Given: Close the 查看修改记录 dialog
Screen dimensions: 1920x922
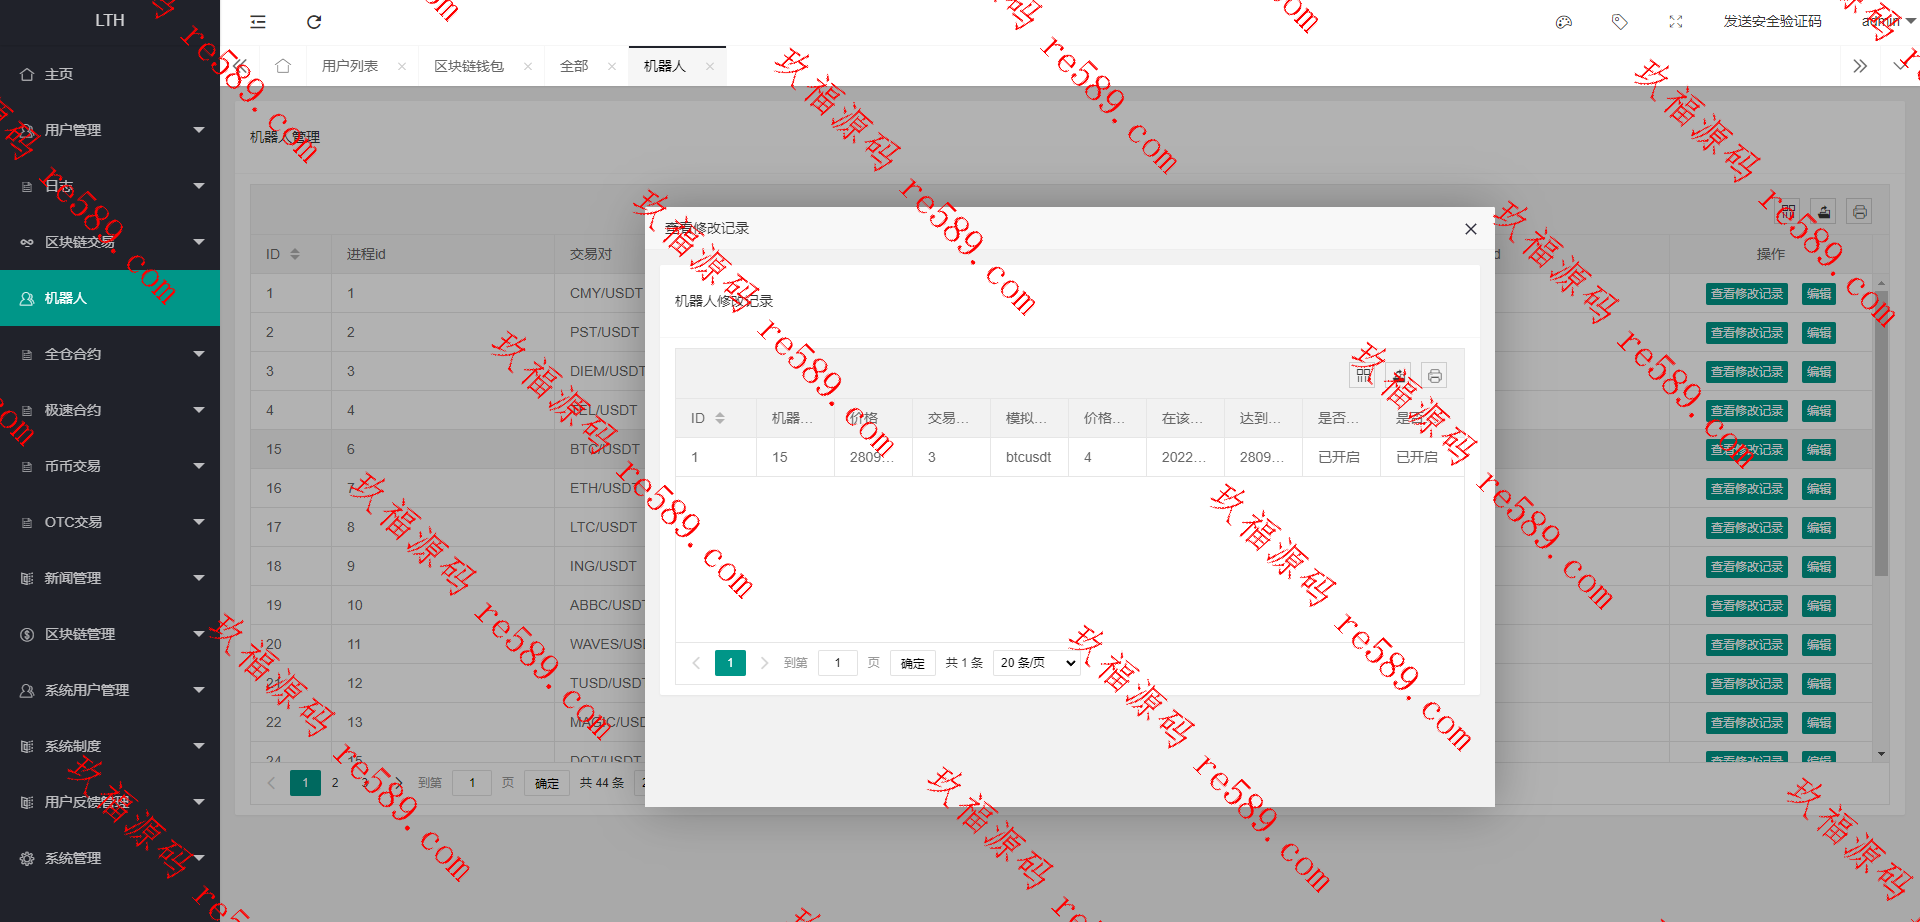Looking at the screenshot, I should coord(1470,229).
